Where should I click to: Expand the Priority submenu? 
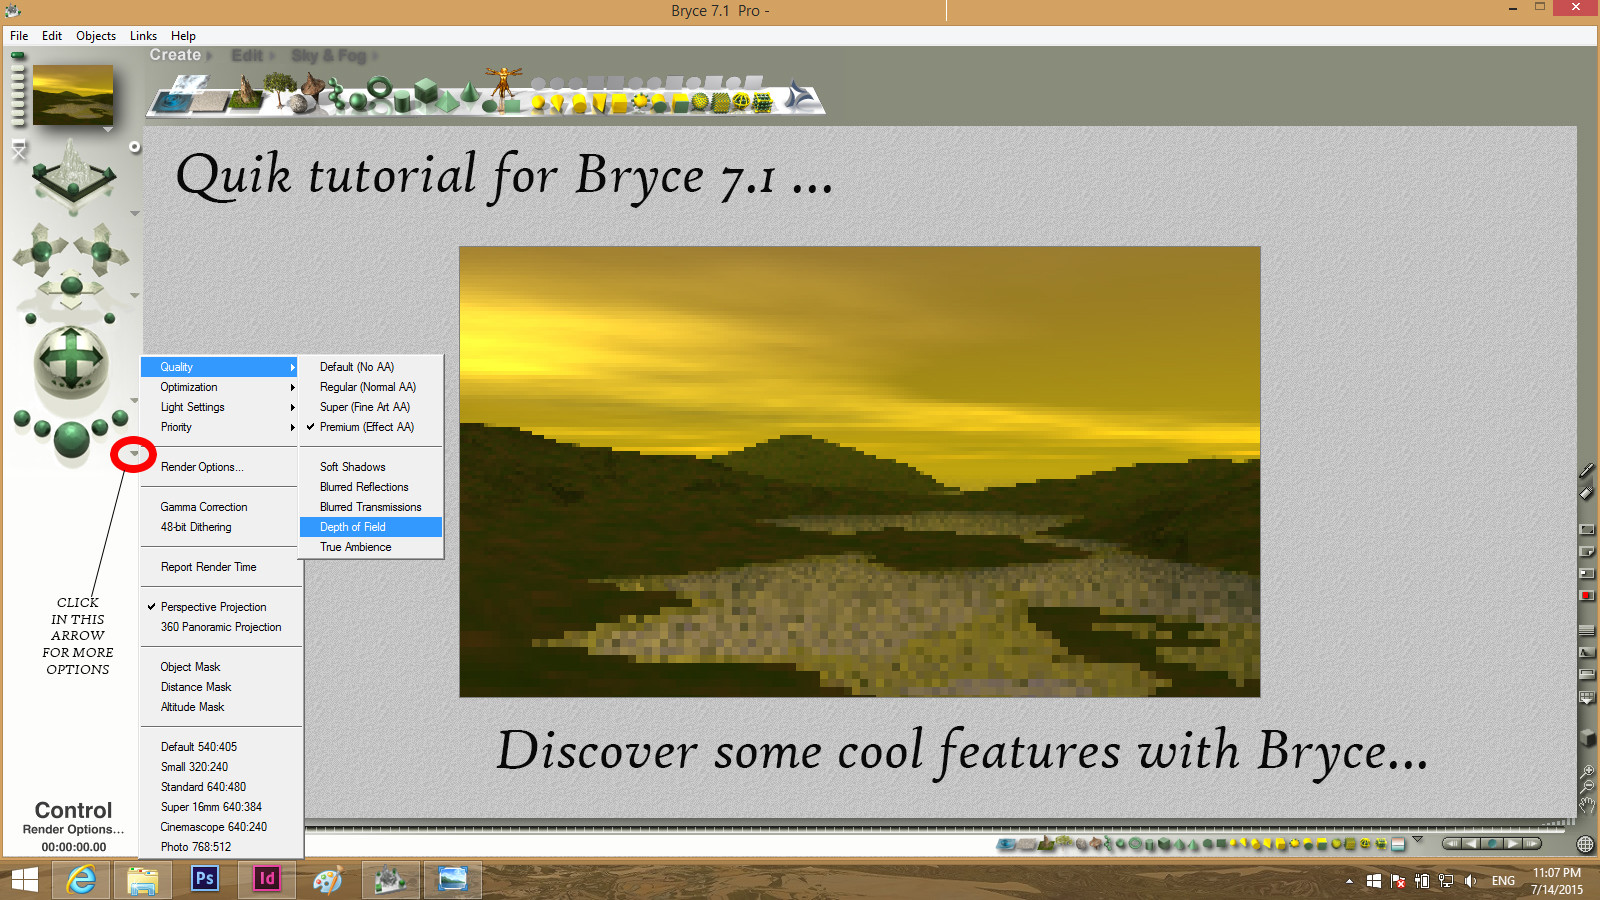click(x=220, y=427)
